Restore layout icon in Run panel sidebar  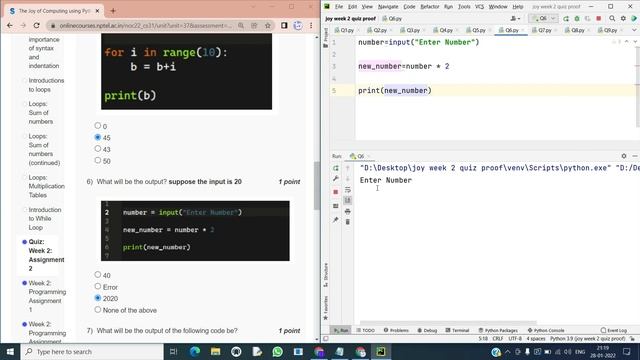[336, 206]
